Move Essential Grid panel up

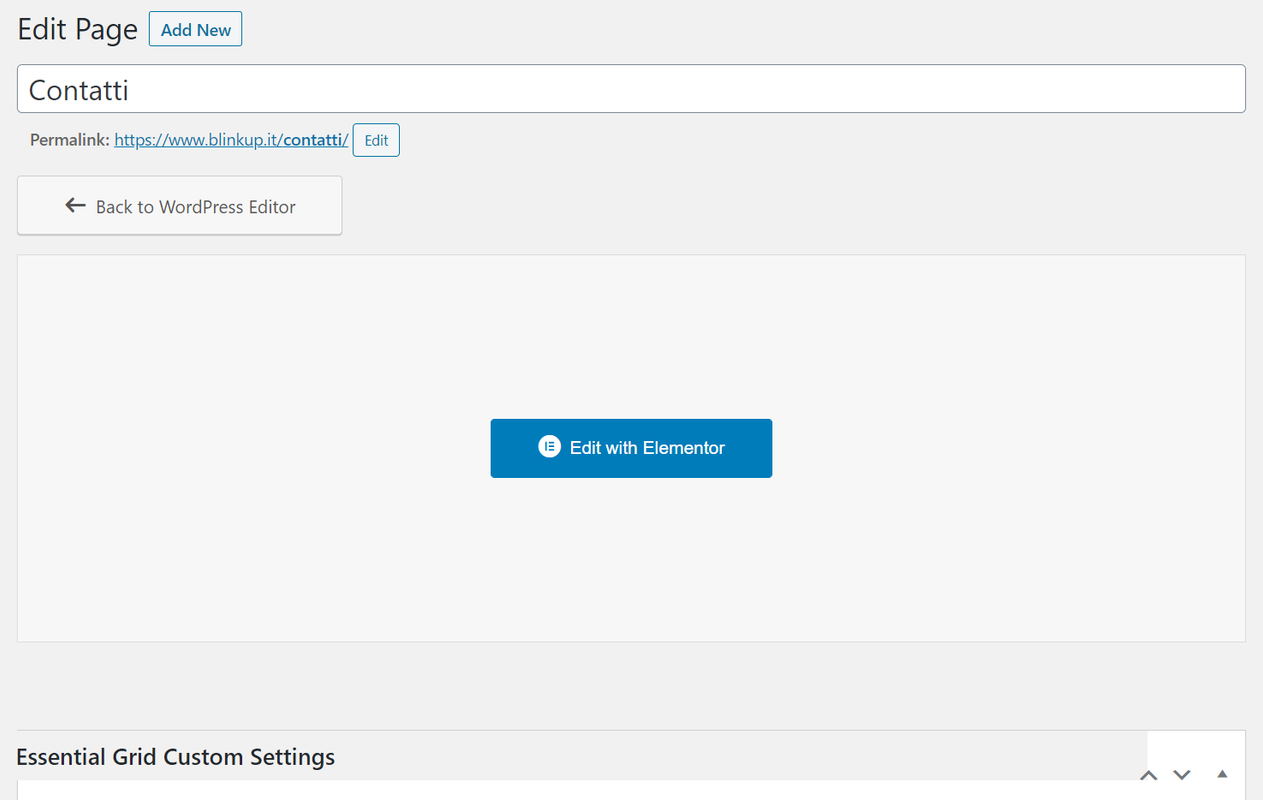1149,775
